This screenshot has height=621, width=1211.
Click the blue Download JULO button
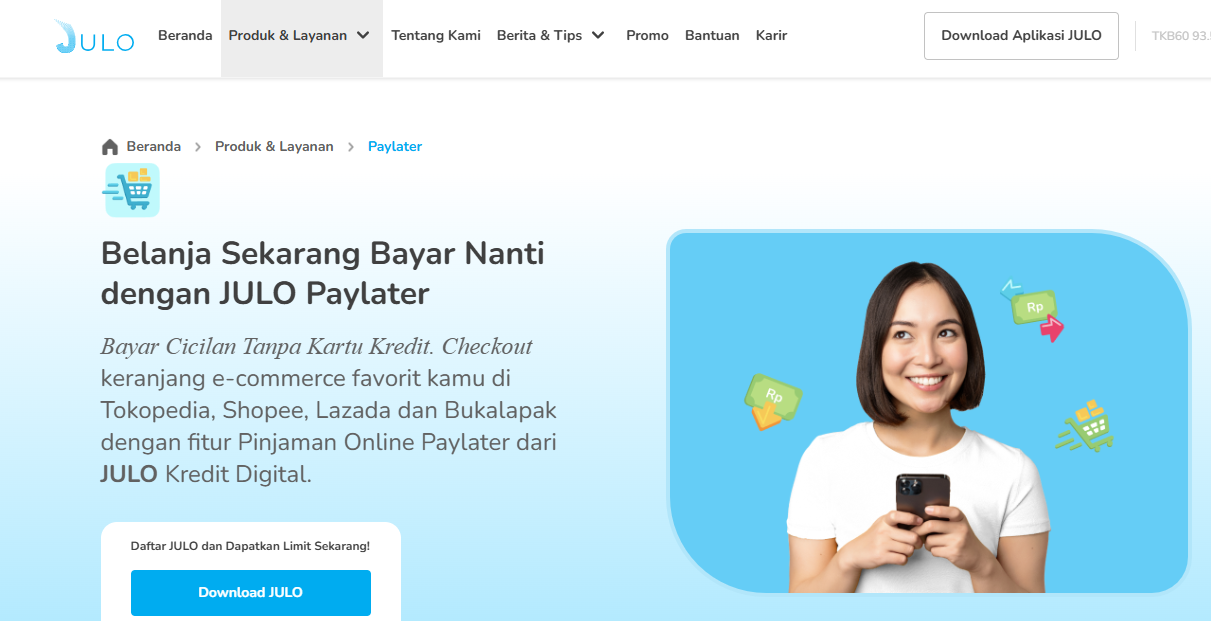pos(251,593)
